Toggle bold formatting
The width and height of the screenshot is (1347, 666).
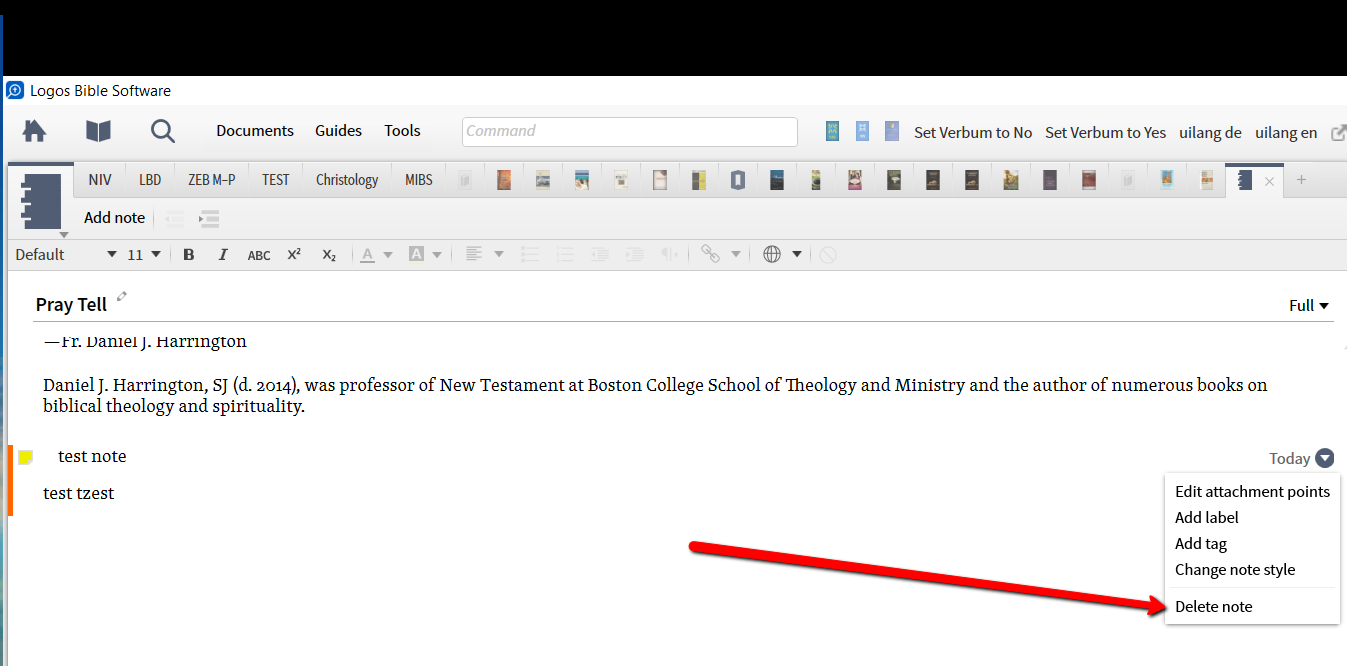tap(189, 255)
